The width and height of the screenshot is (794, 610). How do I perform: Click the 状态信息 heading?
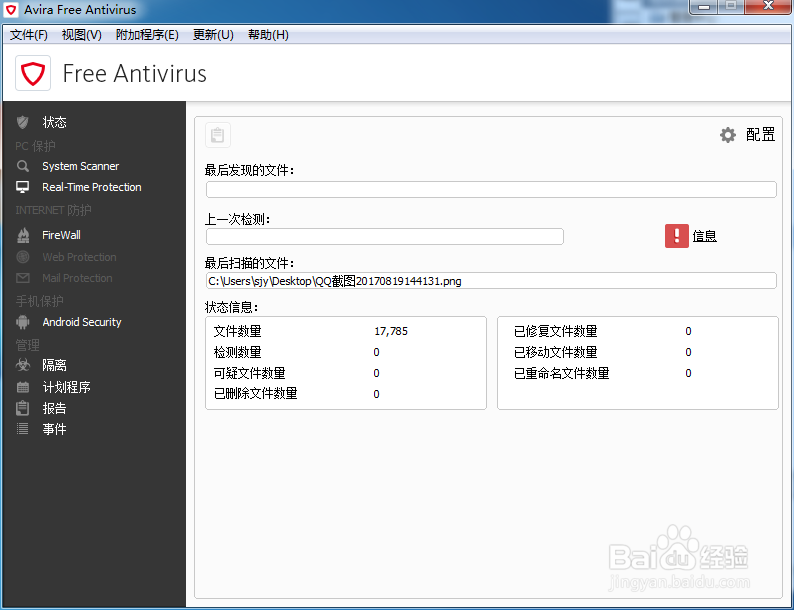point(231,307)
